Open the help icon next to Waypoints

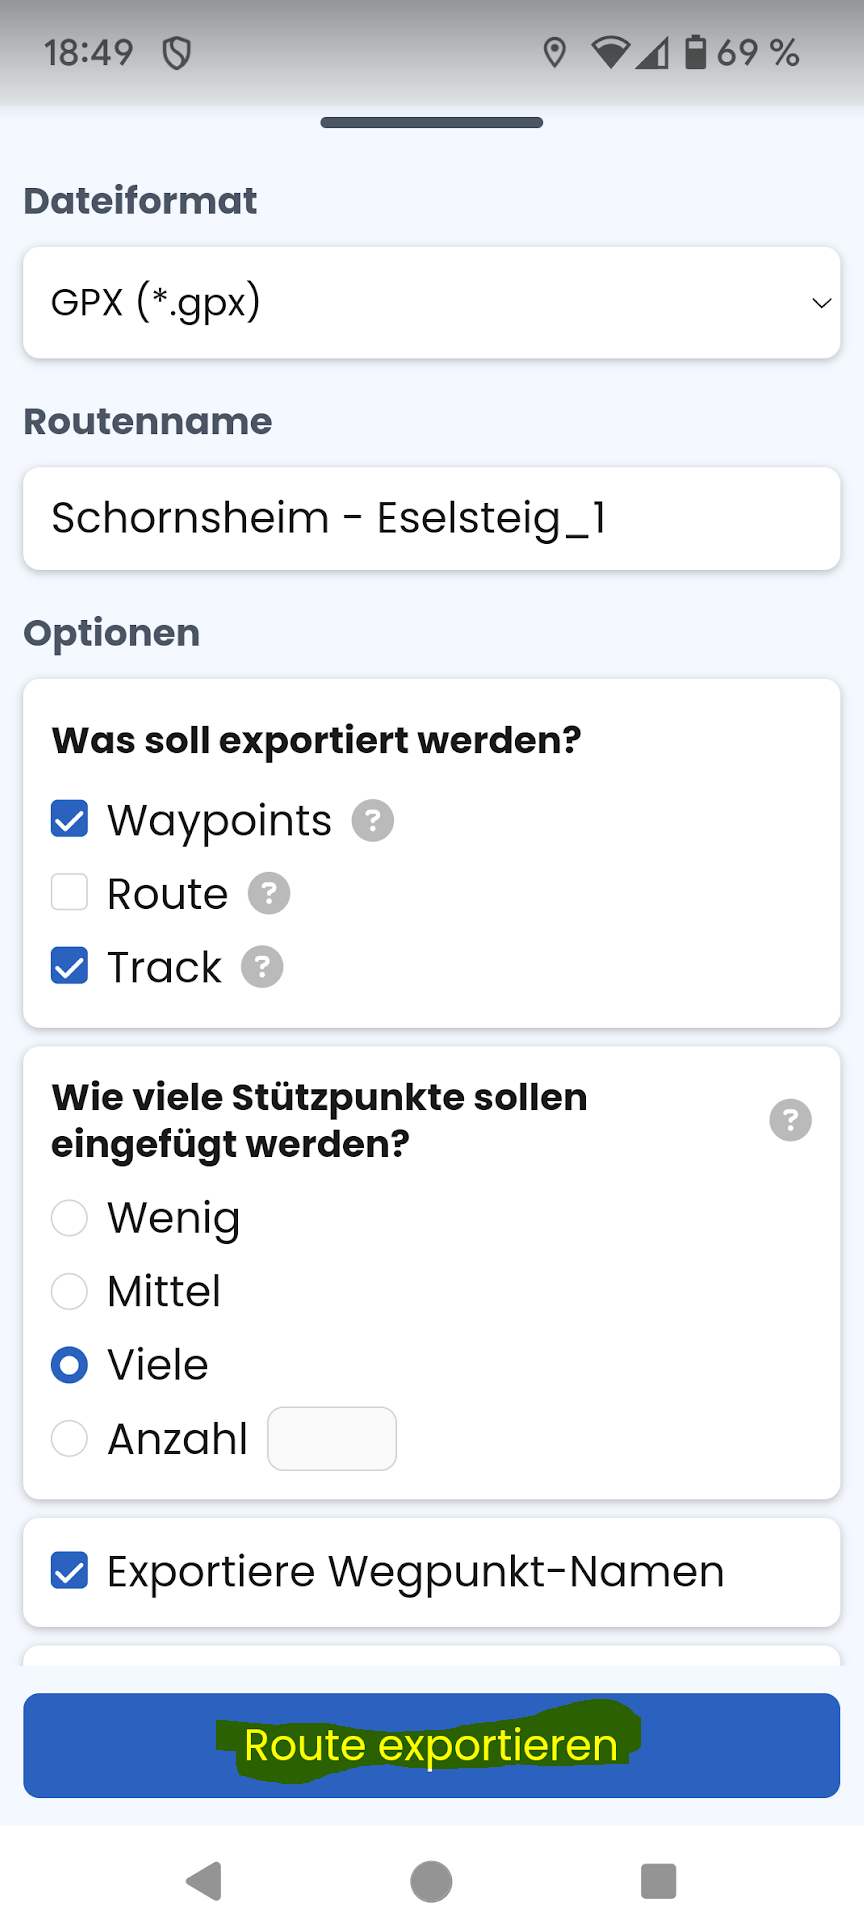pos(373,821)
